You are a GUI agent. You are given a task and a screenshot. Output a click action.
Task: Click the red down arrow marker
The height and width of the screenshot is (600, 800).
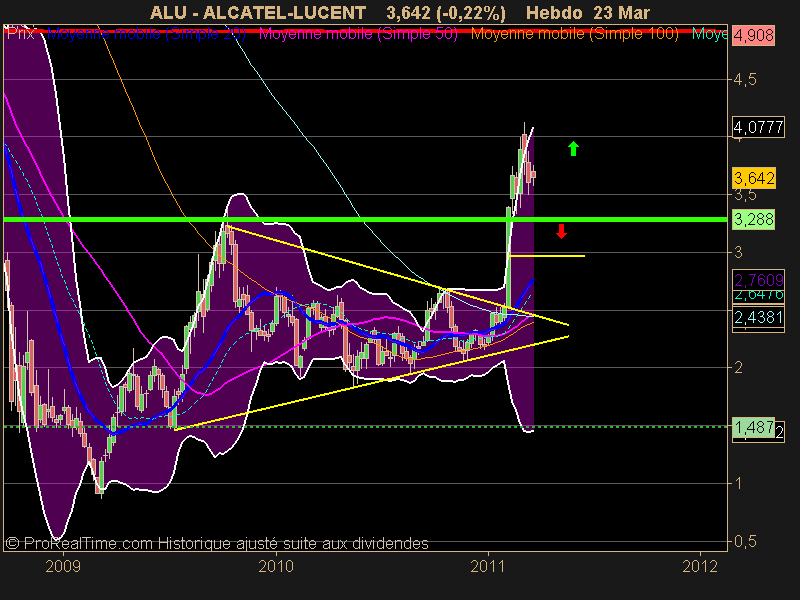pos(561,232)
